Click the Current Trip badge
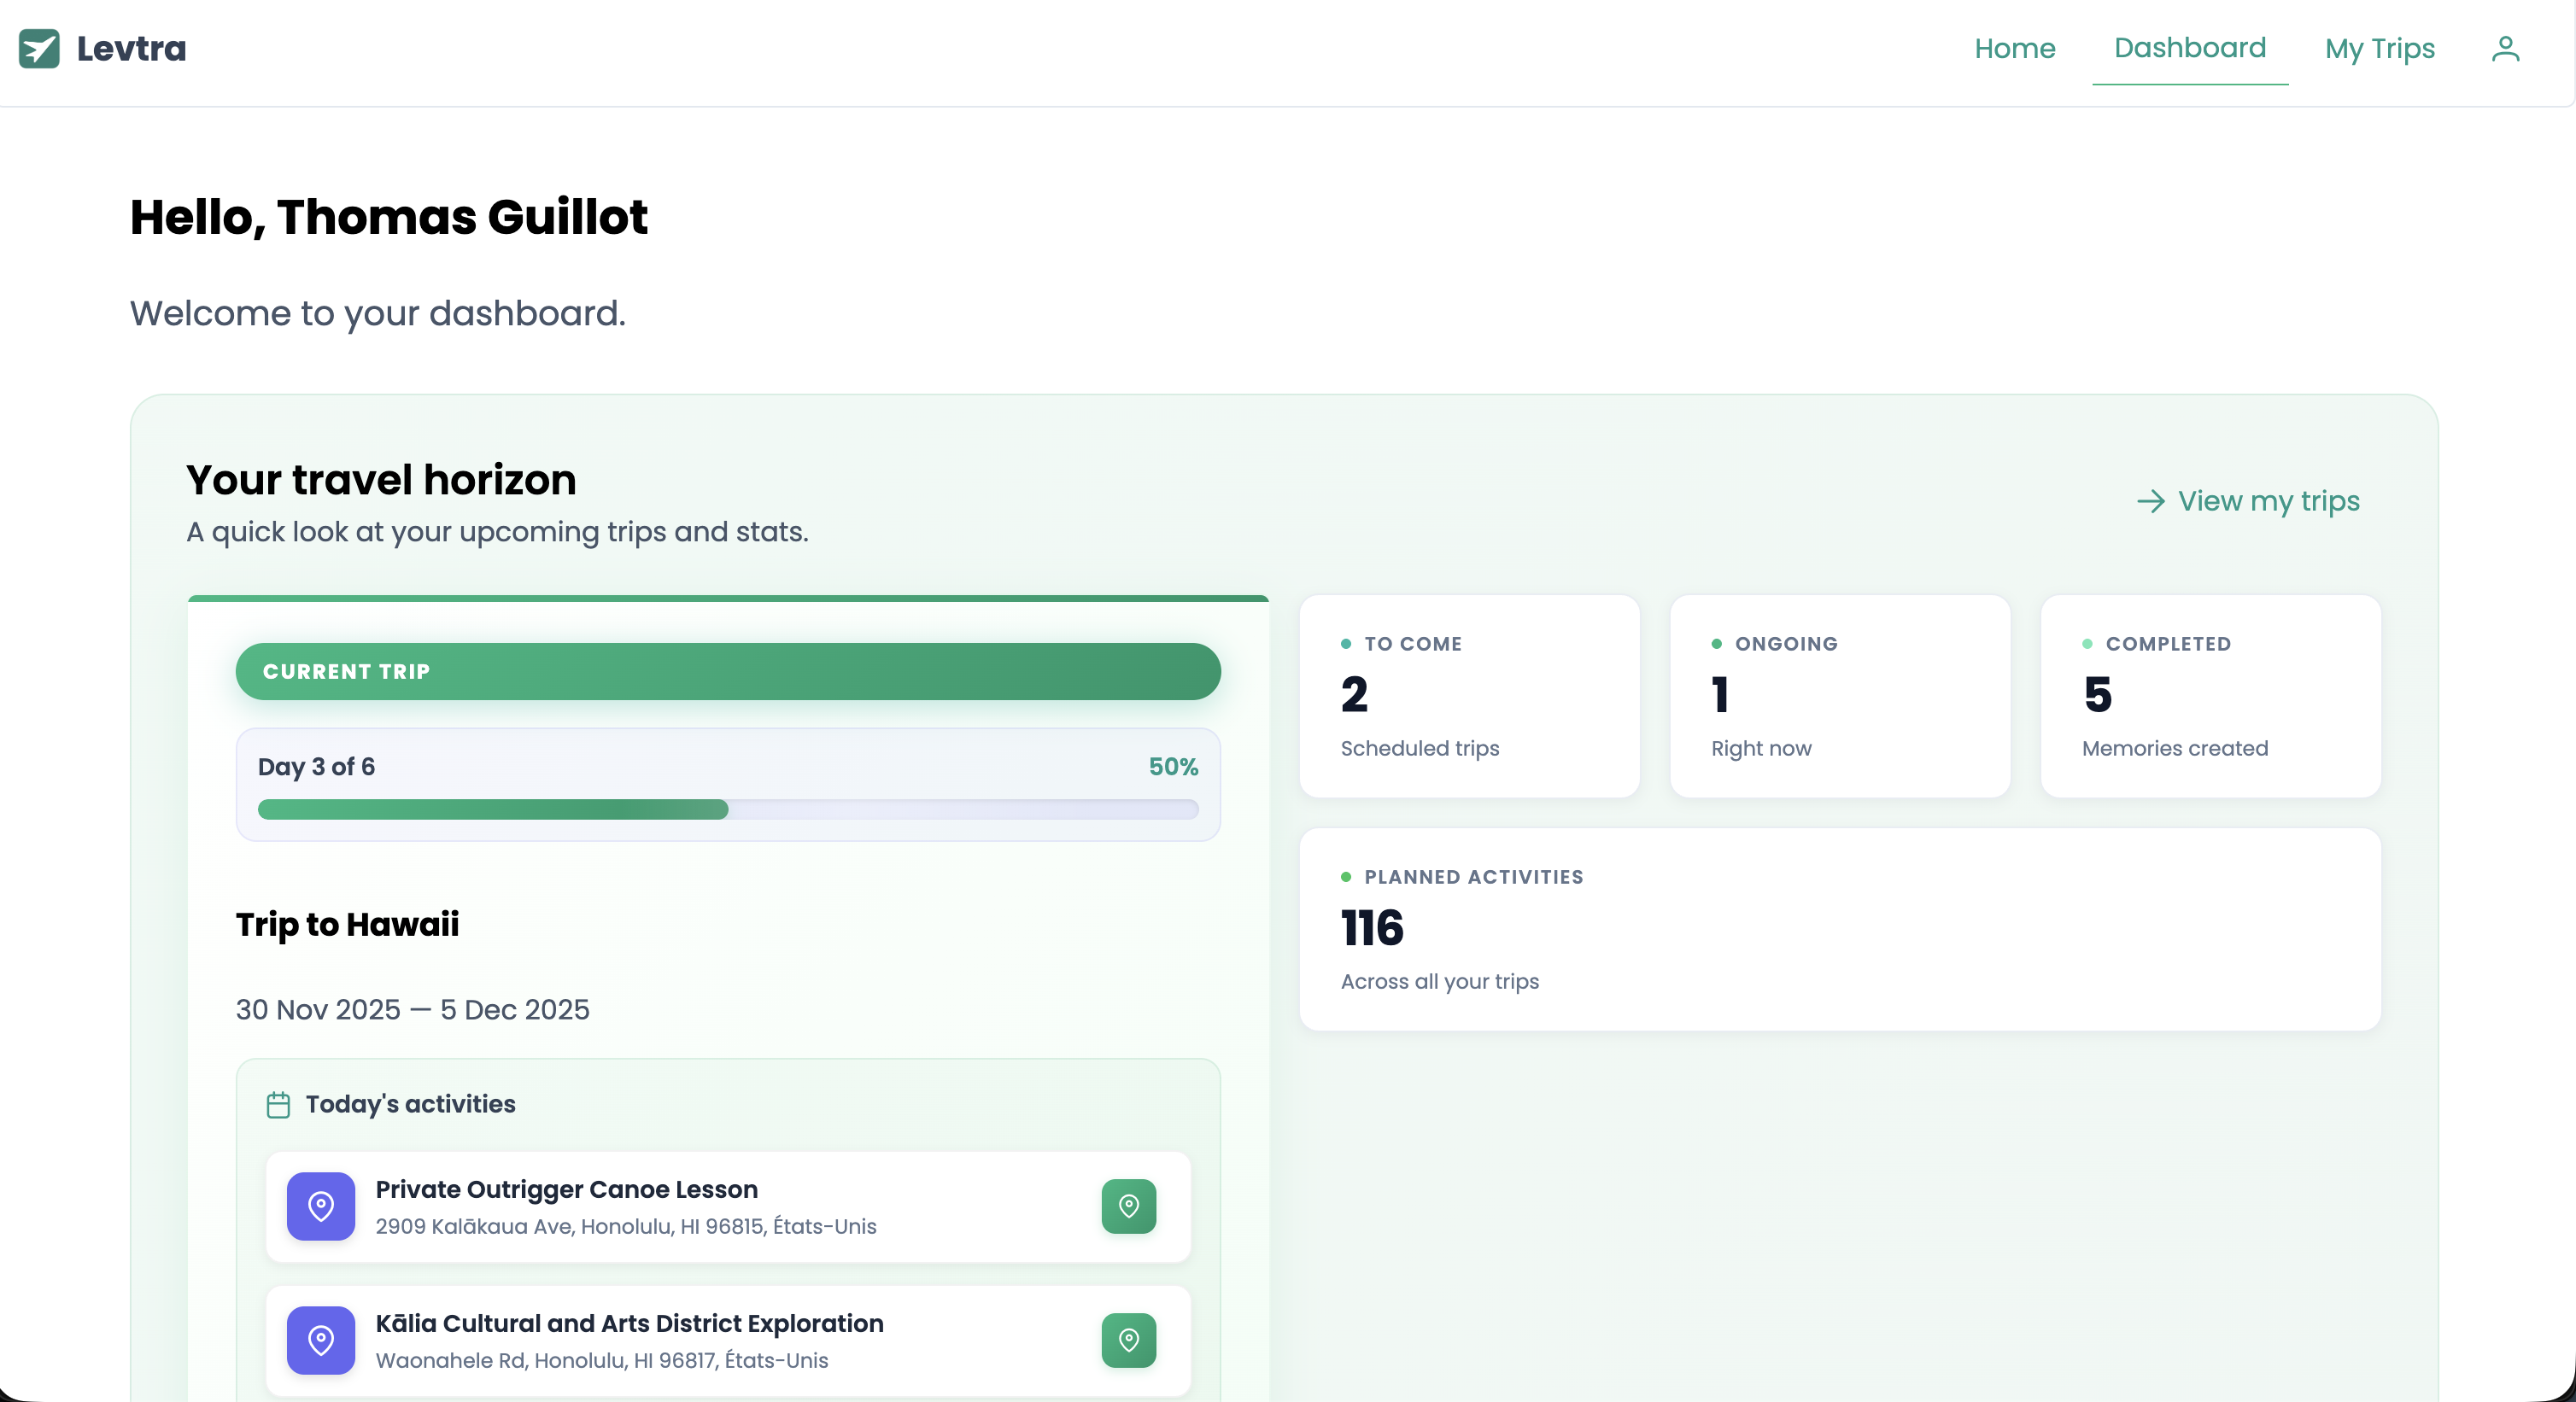The image size is (2576, 1402). tap(728, 671)
